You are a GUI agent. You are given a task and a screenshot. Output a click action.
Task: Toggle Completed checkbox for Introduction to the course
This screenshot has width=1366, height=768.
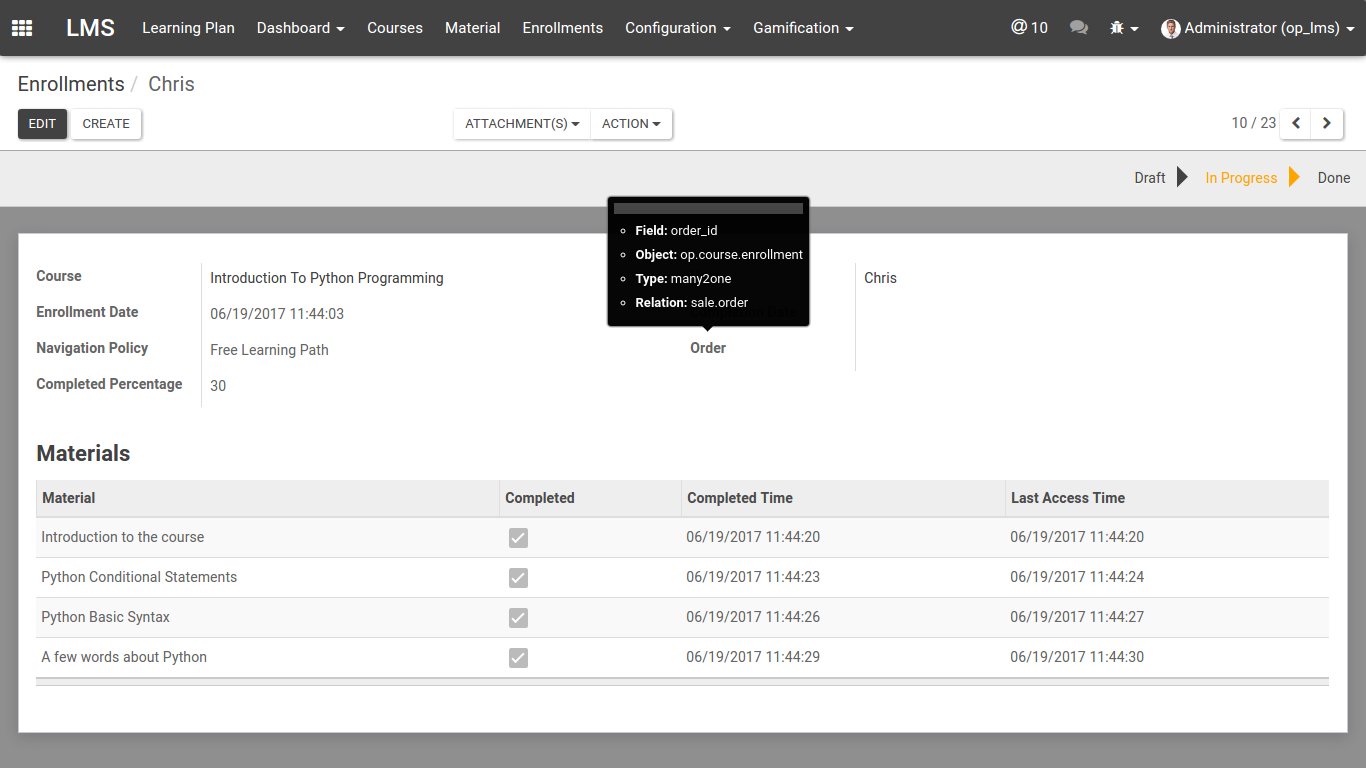[518, 538]
